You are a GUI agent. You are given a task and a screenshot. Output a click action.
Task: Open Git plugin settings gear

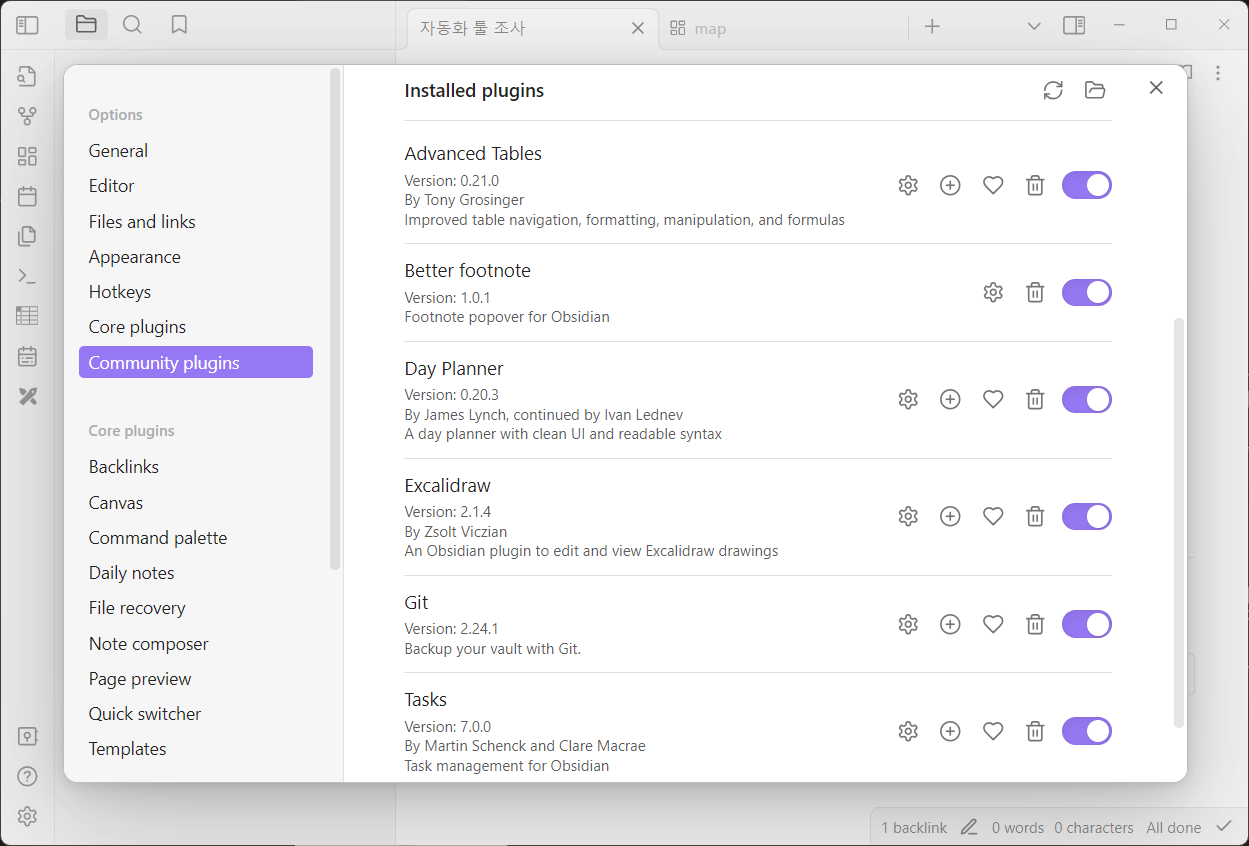(908, 624)
